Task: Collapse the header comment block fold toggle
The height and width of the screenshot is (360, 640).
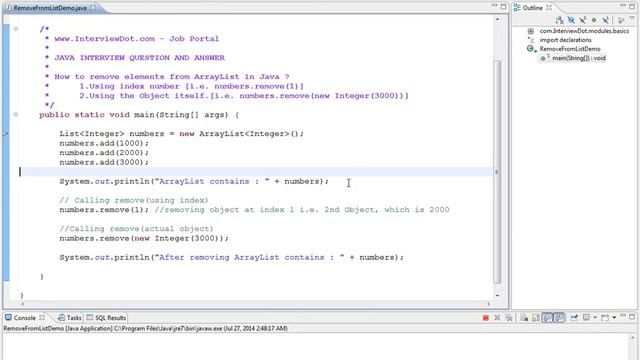Action: tap(16, 29)
